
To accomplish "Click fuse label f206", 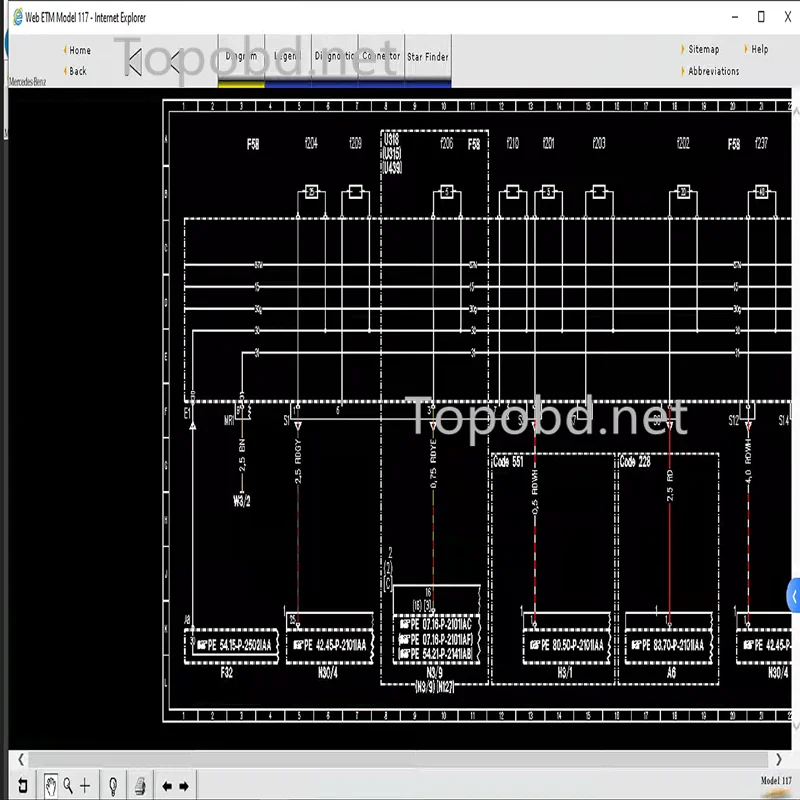I will (x=447, y=143).
